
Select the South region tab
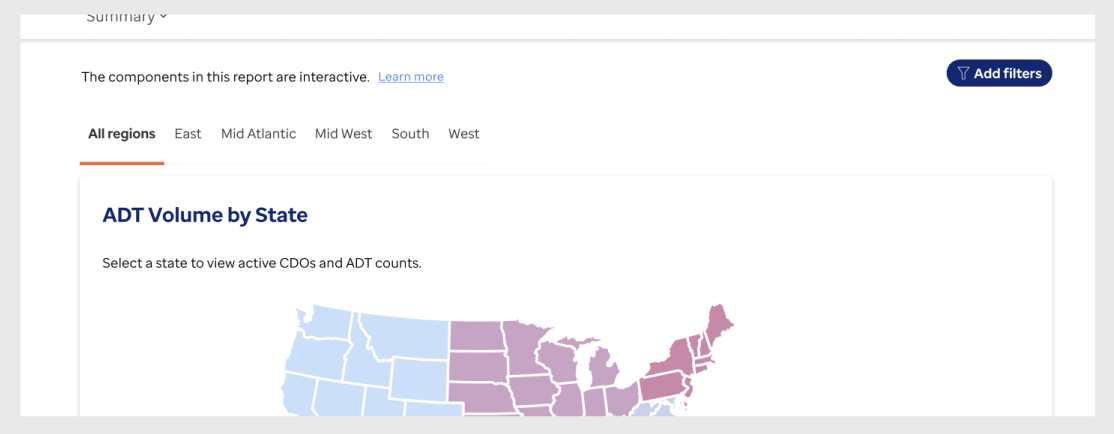[410, 134]
